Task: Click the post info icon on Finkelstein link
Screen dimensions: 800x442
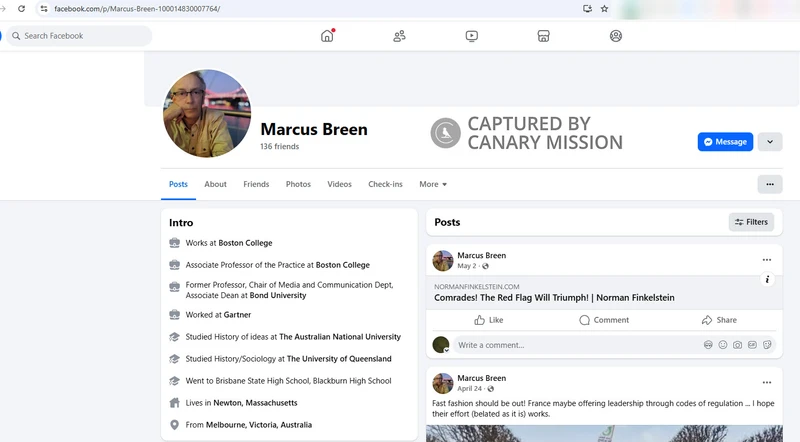Action: click(x=767, y=279)
